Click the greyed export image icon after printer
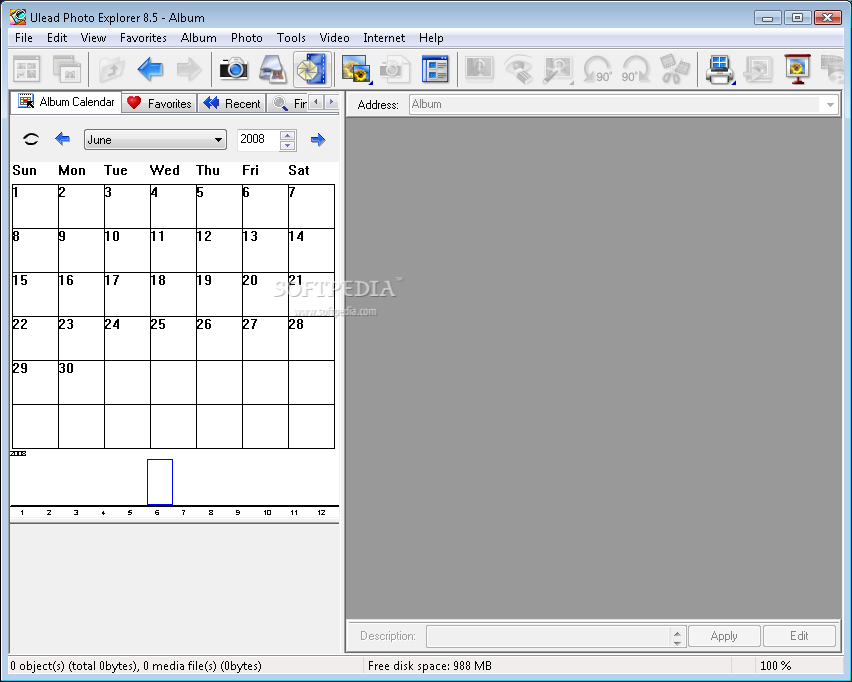852x682 pixels. coord(759,70)
